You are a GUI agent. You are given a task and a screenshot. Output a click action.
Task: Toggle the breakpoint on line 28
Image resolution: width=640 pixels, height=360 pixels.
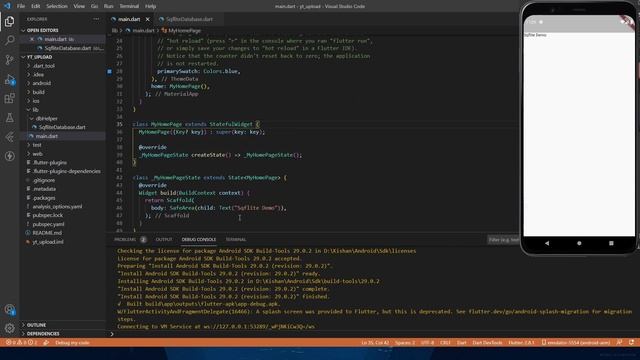pos(109,71)
